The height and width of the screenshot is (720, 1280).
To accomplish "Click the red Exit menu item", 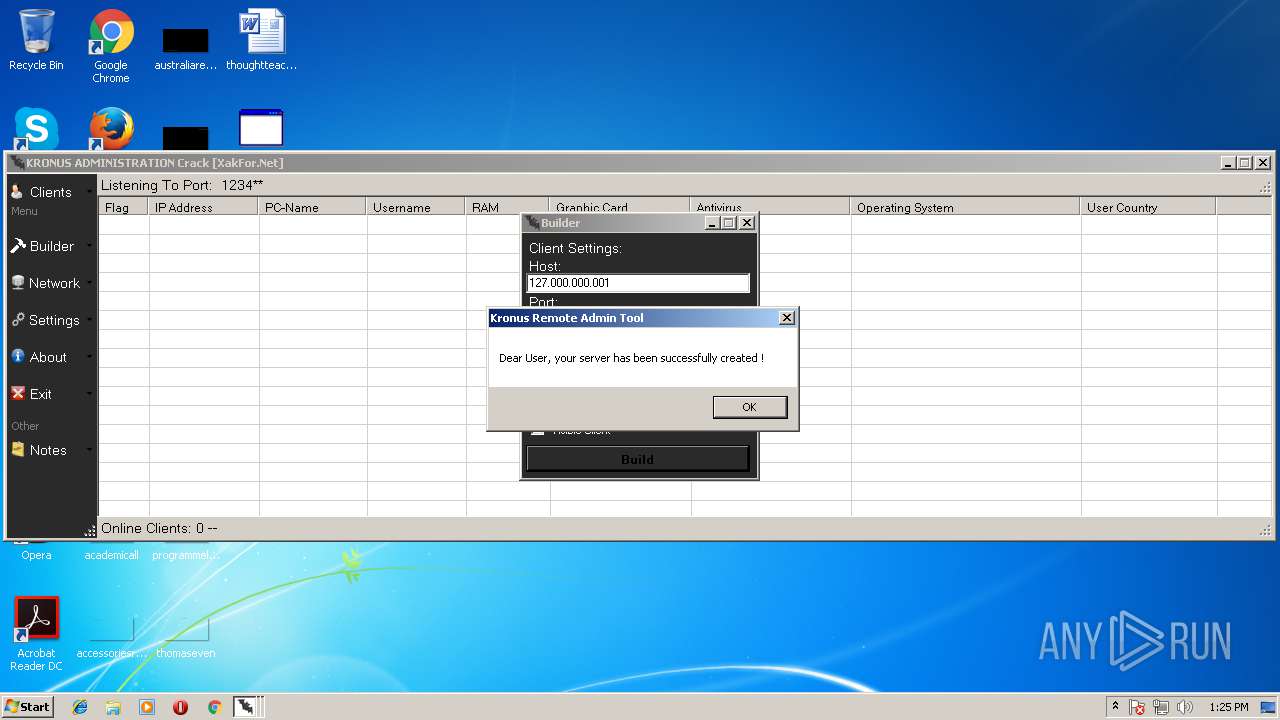I will point(51,394).
